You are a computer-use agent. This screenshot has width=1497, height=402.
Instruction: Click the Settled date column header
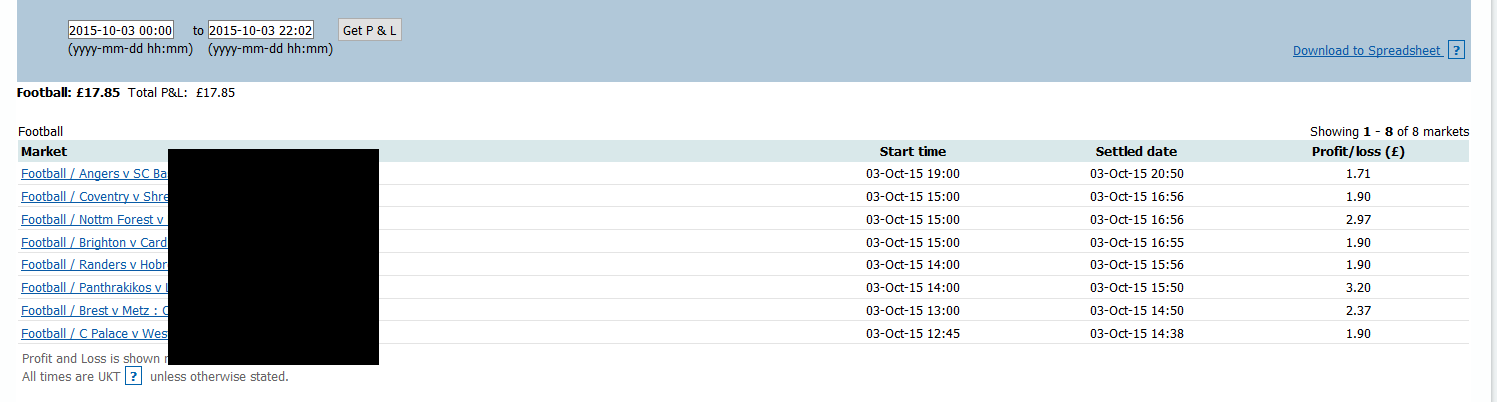pos(1136,152)
